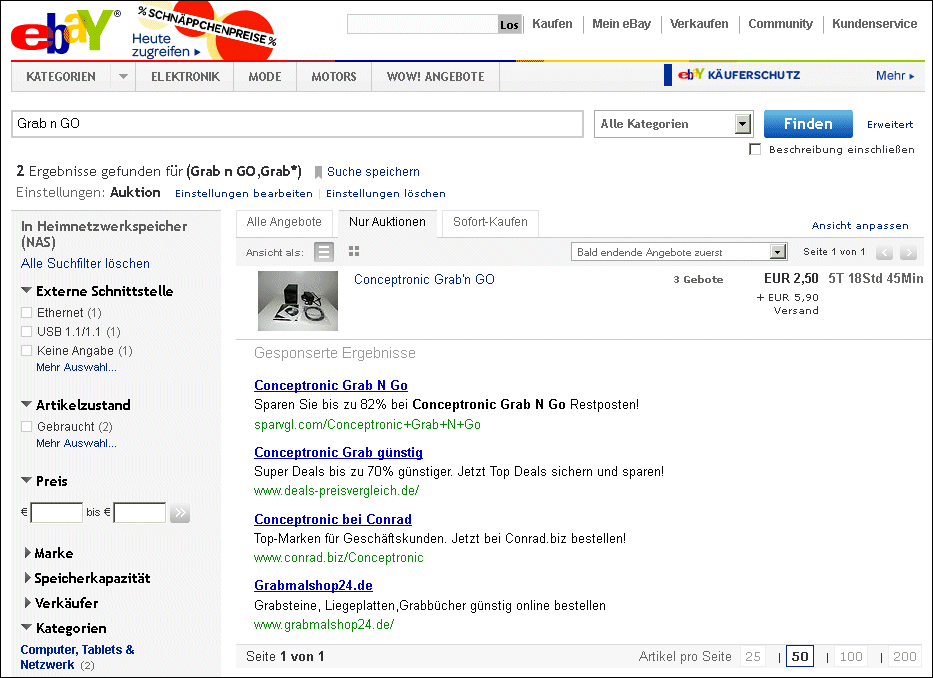
Task: Click the eBay Käuferschutz badge
Action: coord(732,75)
